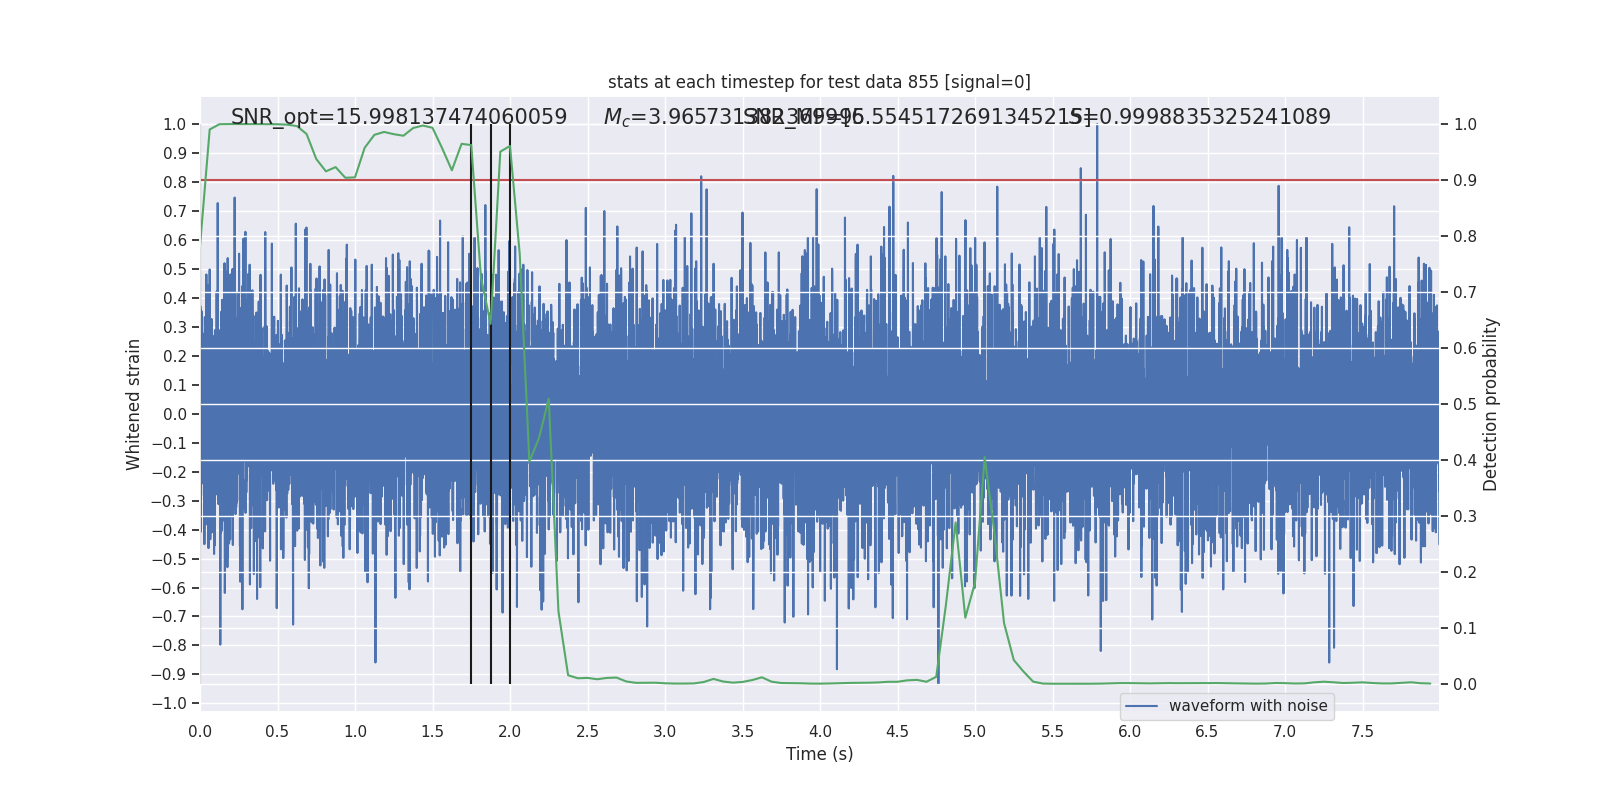The image size is (1600, 800).
Task: Click the 3.0 tick on the time axis
Action: (665, 731)
